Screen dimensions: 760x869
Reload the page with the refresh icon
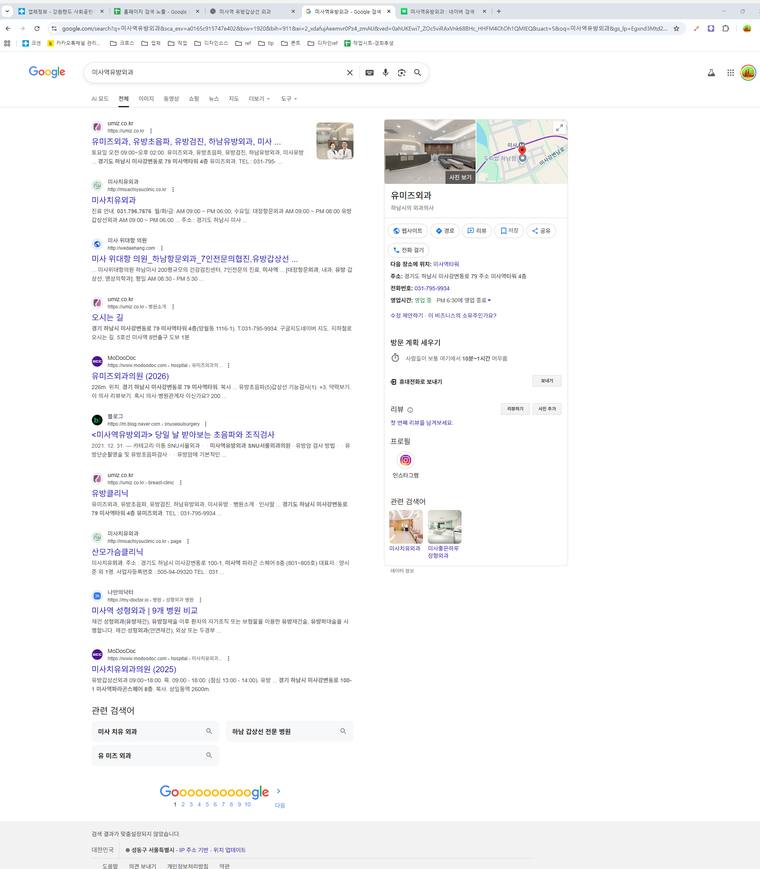37,28
